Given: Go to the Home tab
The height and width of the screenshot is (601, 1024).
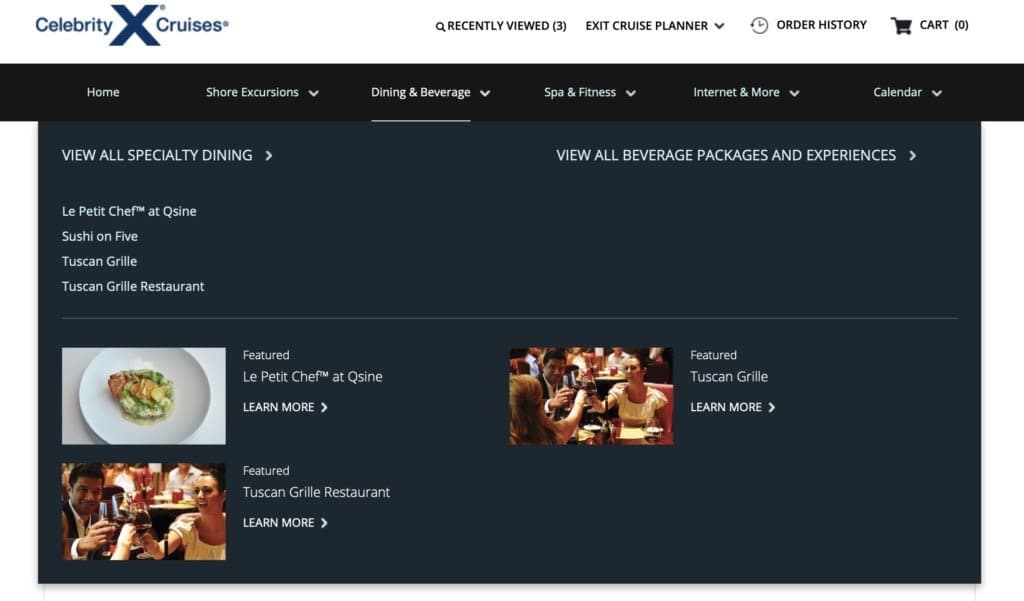Looking at the screenshot, I should [x=103, y=92].
